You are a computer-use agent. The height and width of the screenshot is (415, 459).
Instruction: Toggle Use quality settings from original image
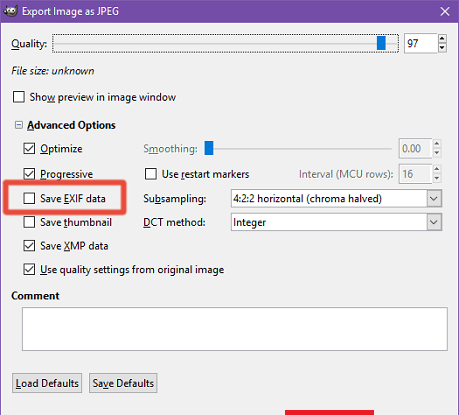click(29, 269)
